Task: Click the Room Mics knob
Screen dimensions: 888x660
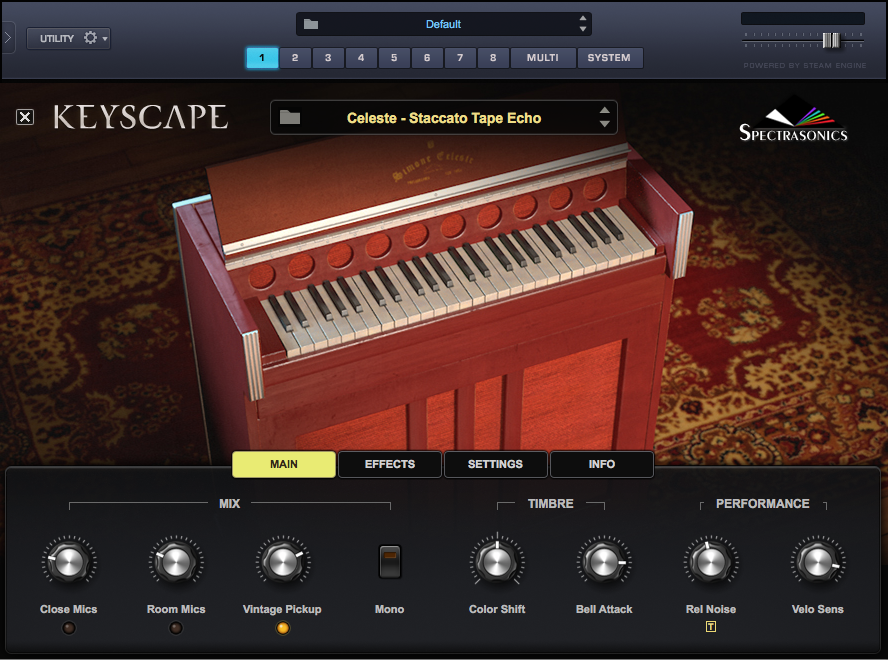Action: [176, 562]
